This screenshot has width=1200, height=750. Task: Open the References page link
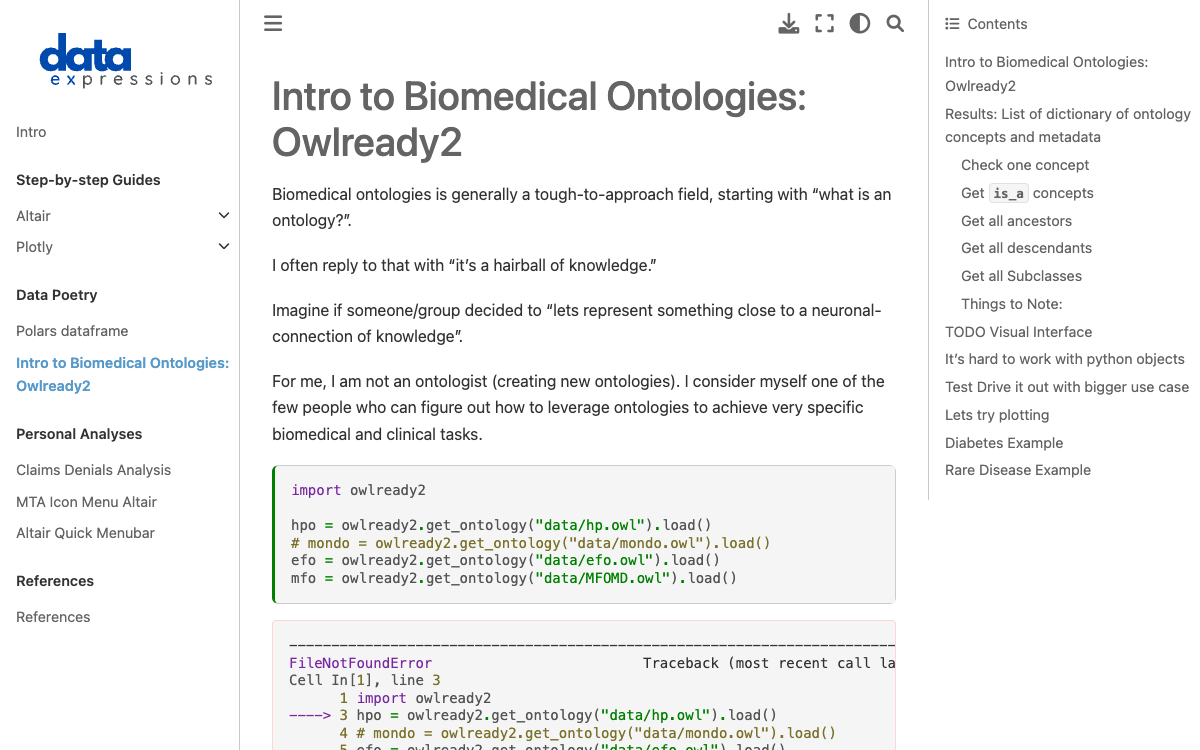point(53,617)
